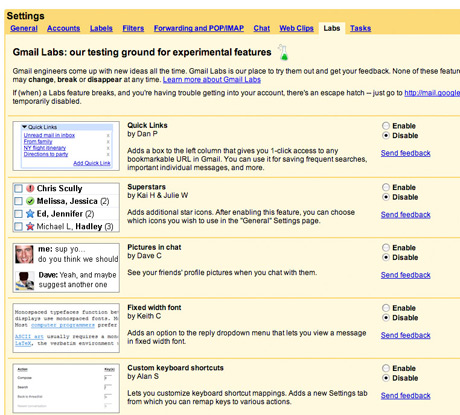Viewport: 460px width, 415px height.
Task: Select the Labs tab
Action: pos(332,28)
